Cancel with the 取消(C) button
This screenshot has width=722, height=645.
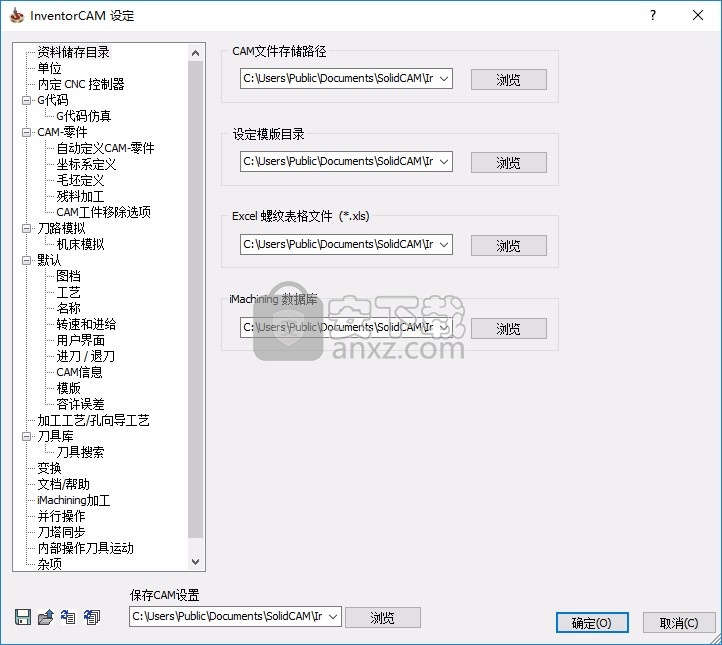click(x=679, y=623)
